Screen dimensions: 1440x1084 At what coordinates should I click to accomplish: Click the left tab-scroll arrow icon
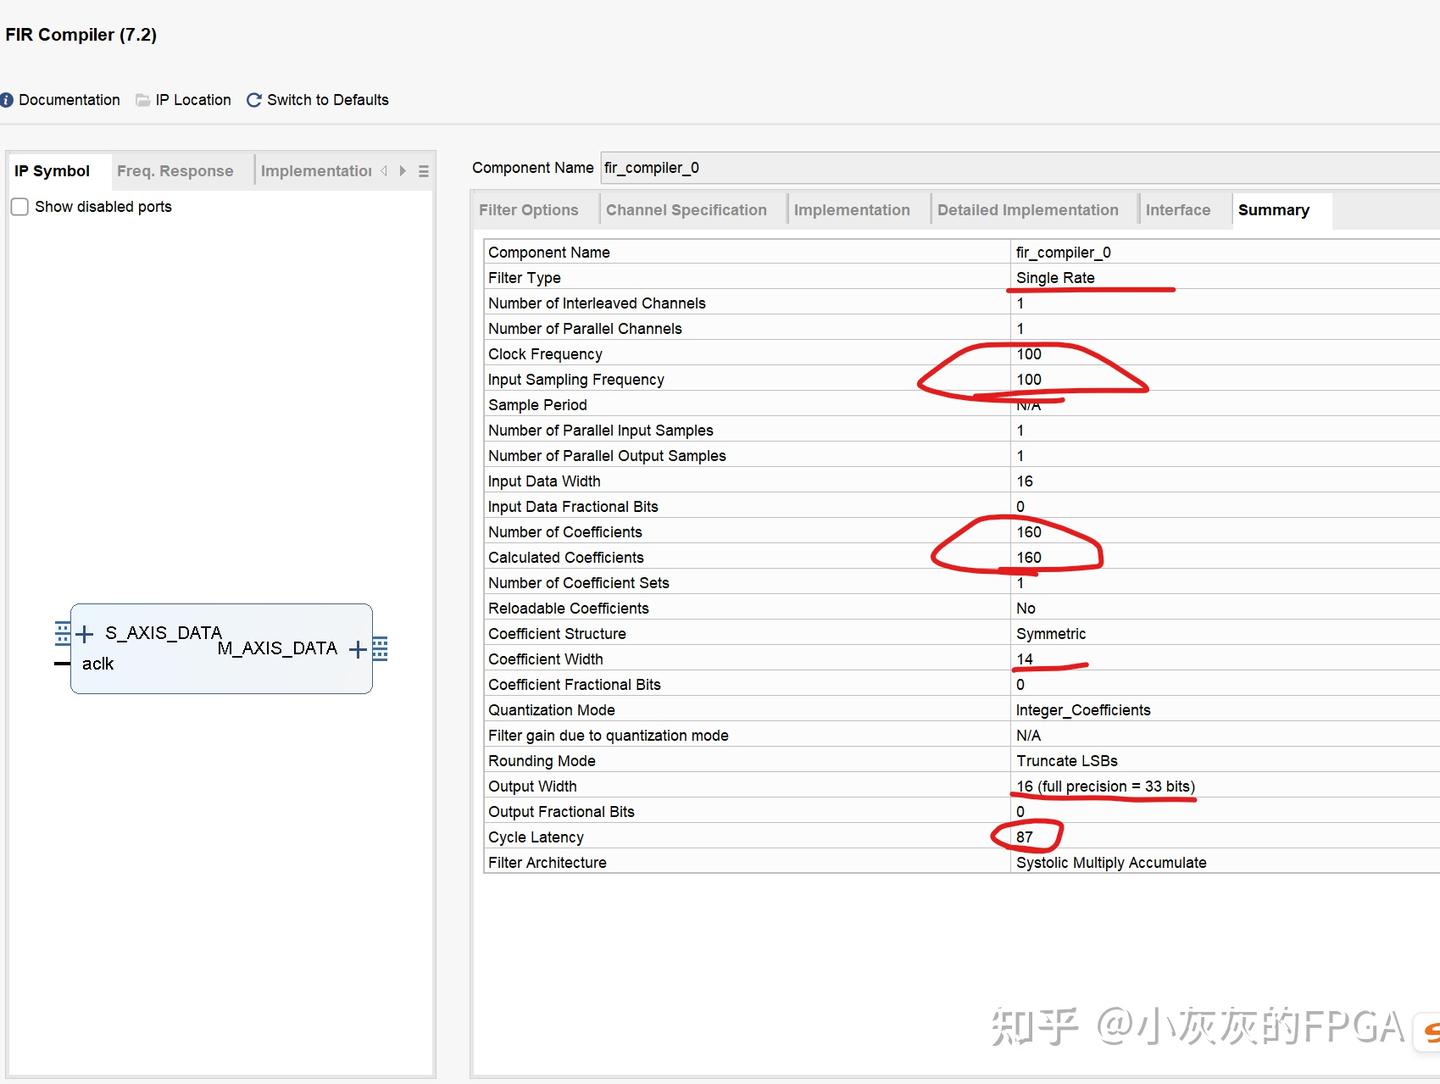point(385,170)
